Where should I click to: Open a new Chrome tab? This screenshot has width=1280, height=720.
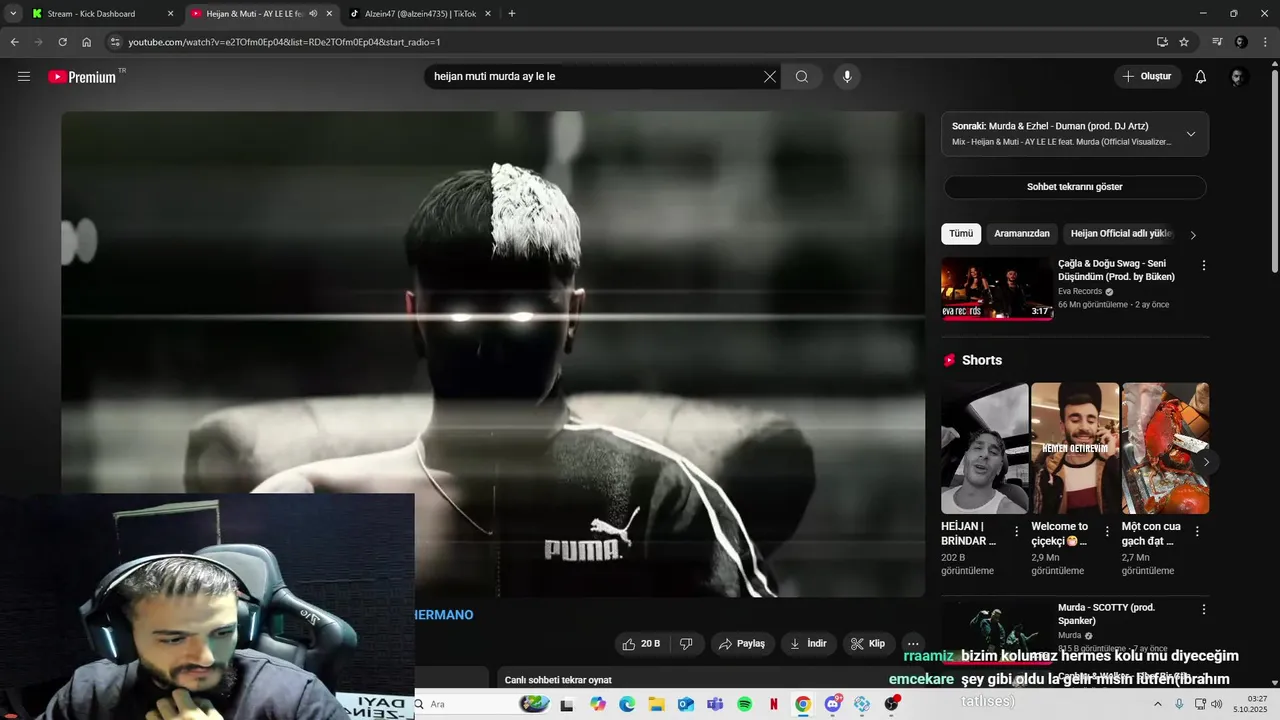click(512, 14)
